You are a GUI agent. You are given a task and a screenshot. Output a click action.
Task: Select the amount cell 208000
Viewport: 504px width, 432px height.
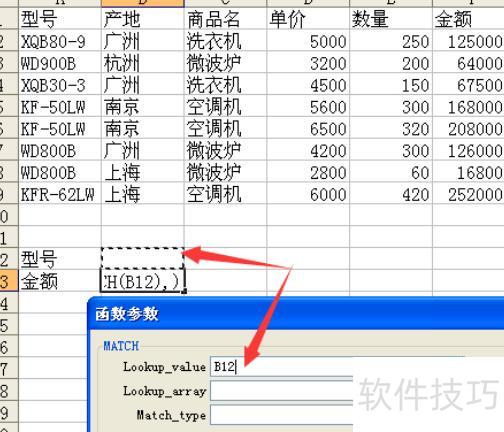coord(468,128)
